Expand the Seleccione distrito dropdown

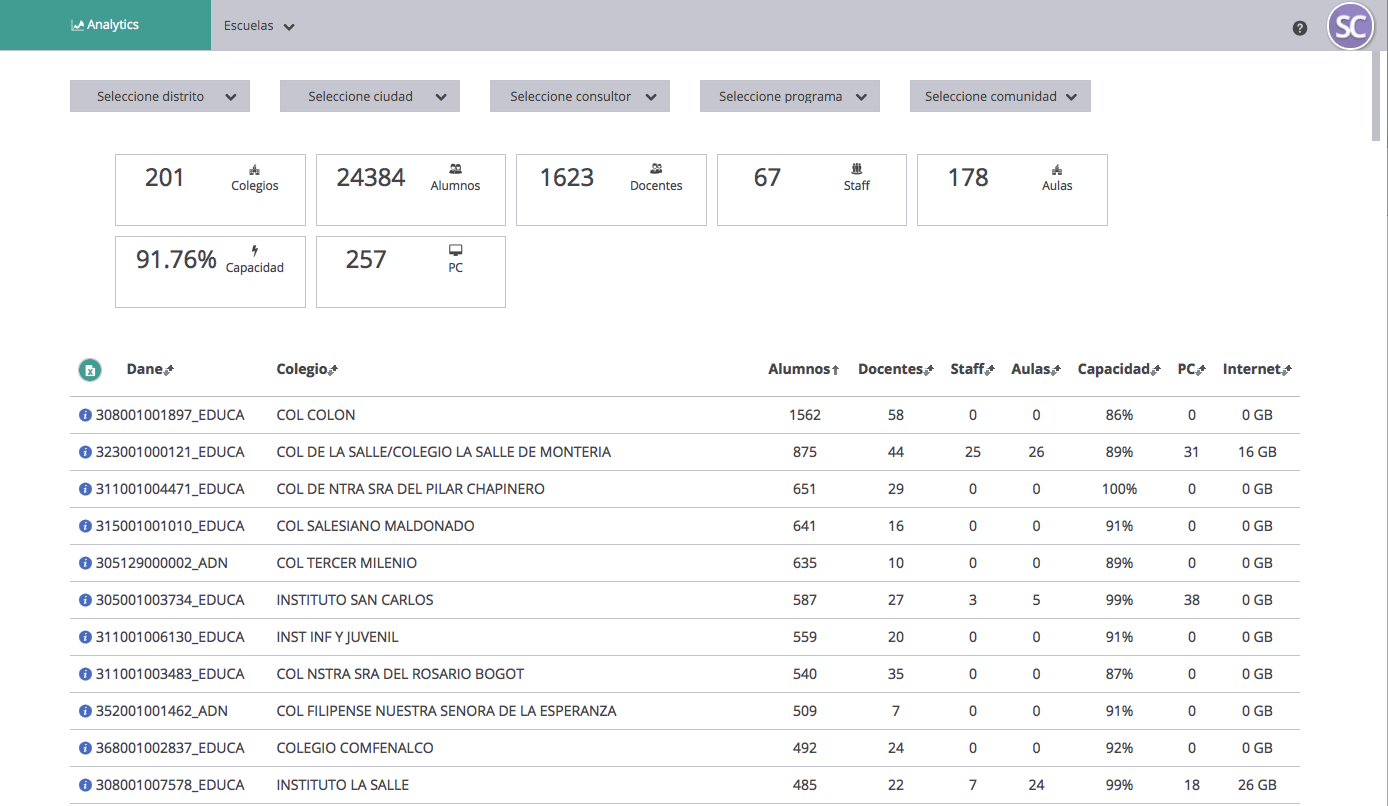click(160, 97)
